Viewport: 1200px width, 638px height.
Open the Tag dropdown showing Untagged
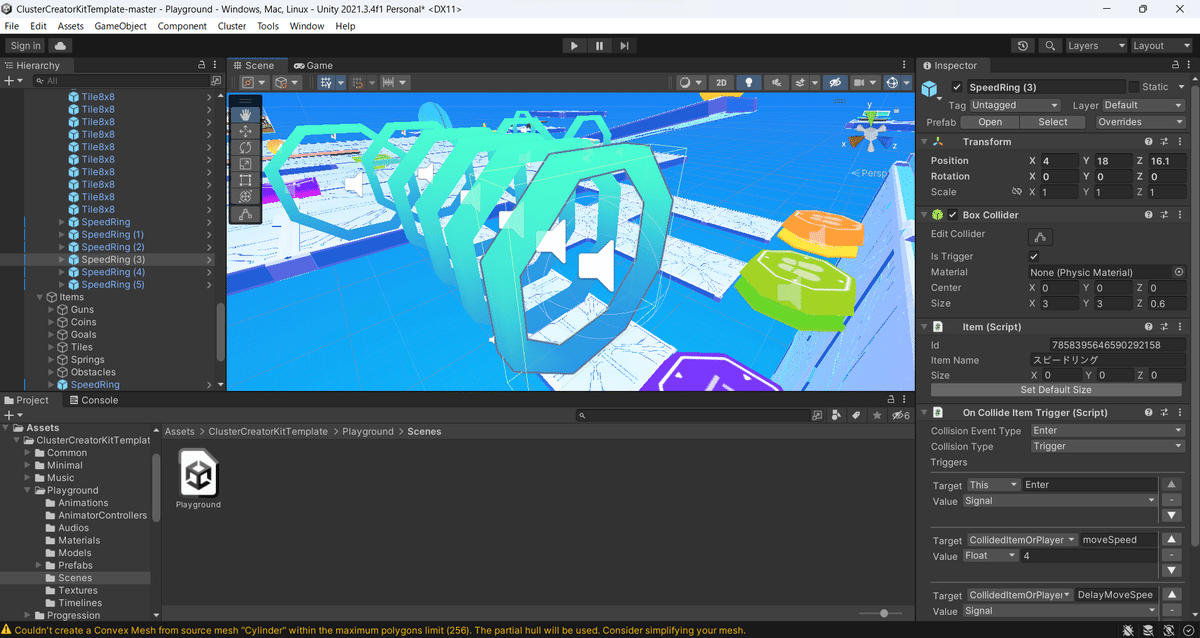[x=1013, y=104]
